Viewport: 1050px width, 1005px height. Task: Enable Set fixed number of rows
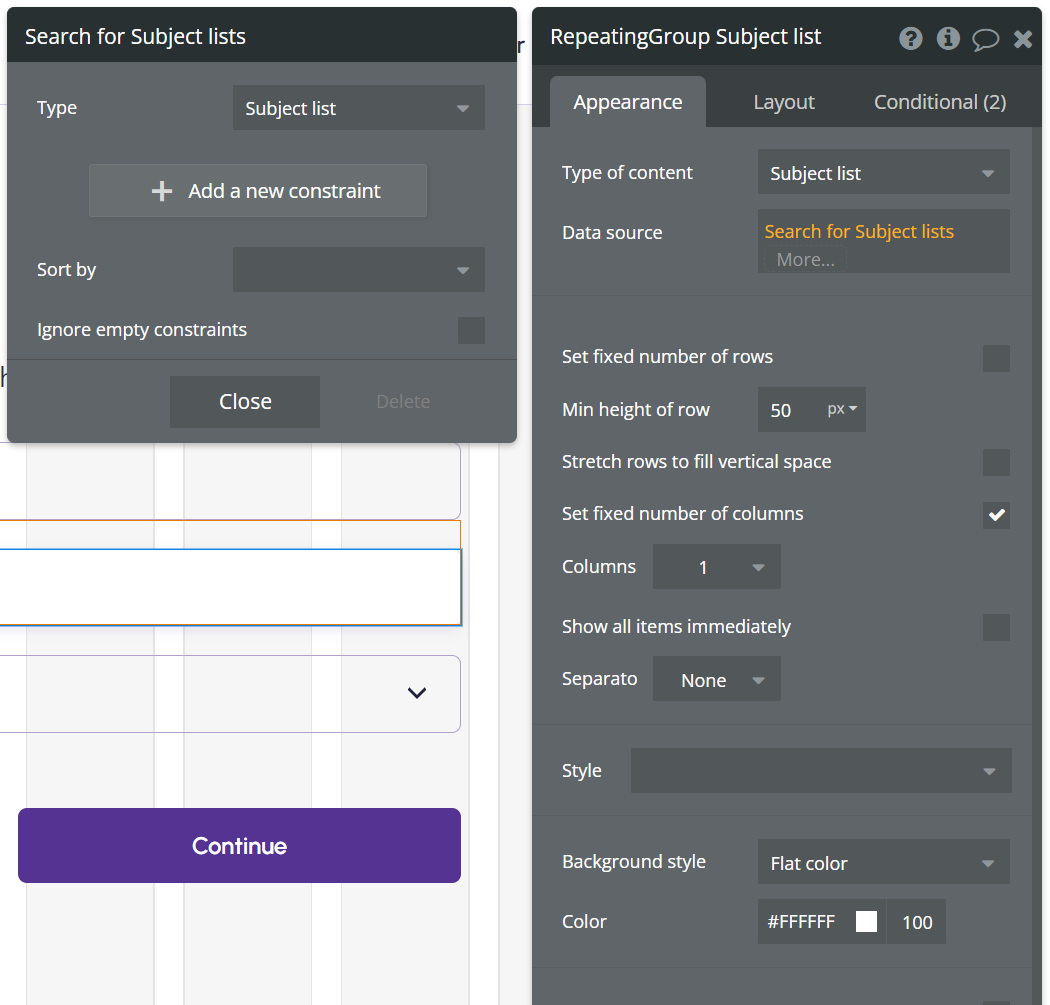[996, 358]
